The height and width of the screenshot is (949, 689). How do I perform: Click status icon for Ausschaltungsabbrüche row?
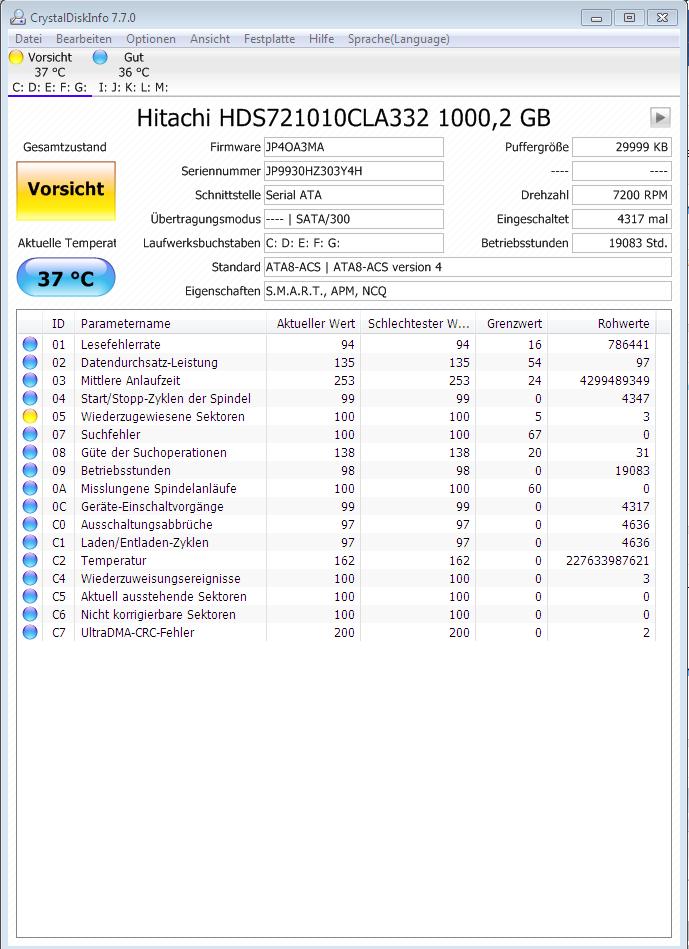[30, 524]
